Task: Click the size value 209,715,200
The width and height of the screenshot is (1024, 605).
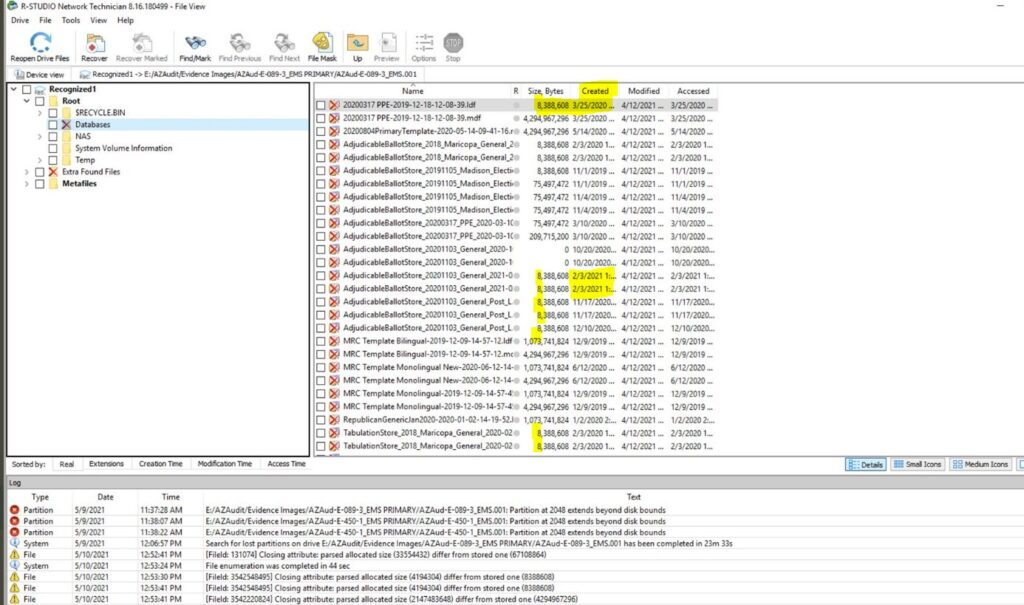Action: click(x=549, y=237)
